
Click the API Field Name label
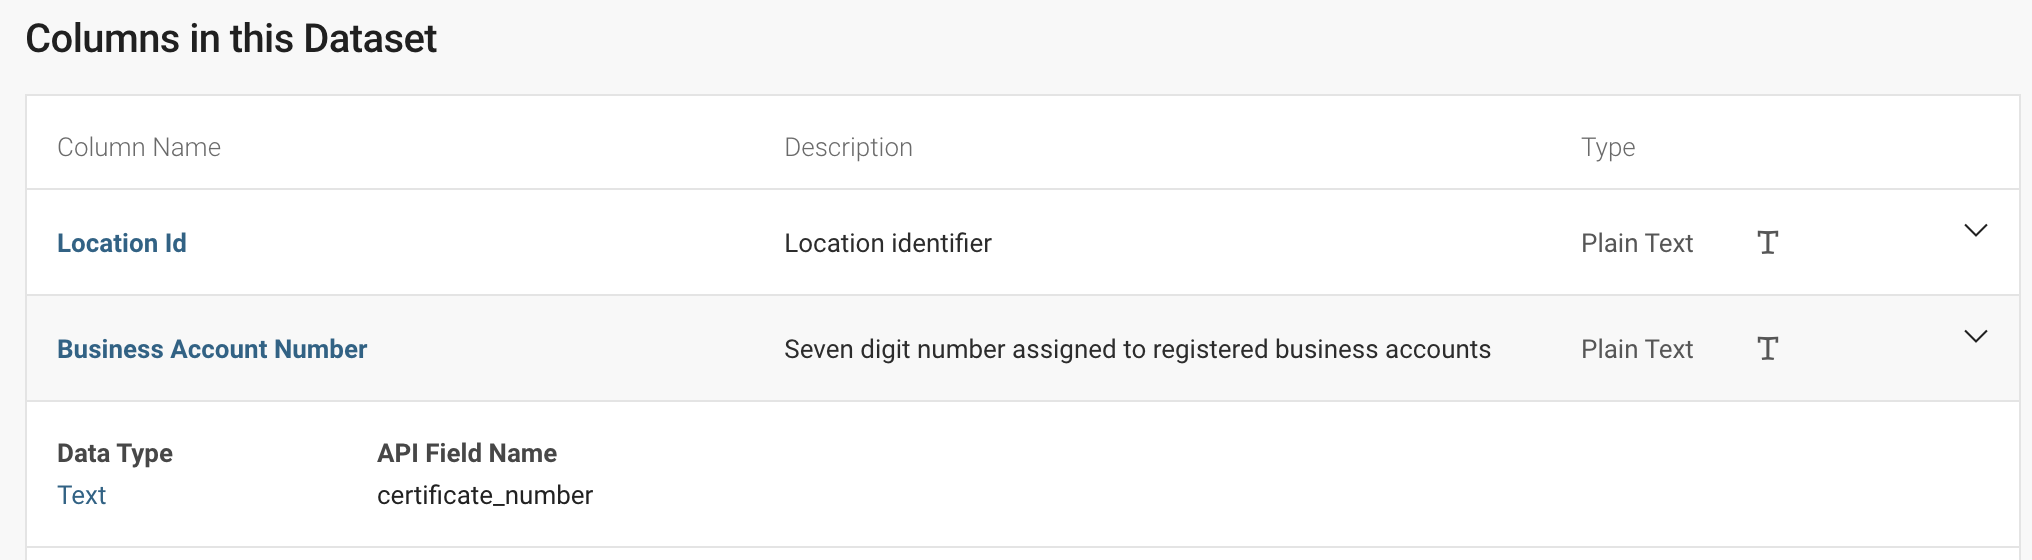click(x=467, y=453)
